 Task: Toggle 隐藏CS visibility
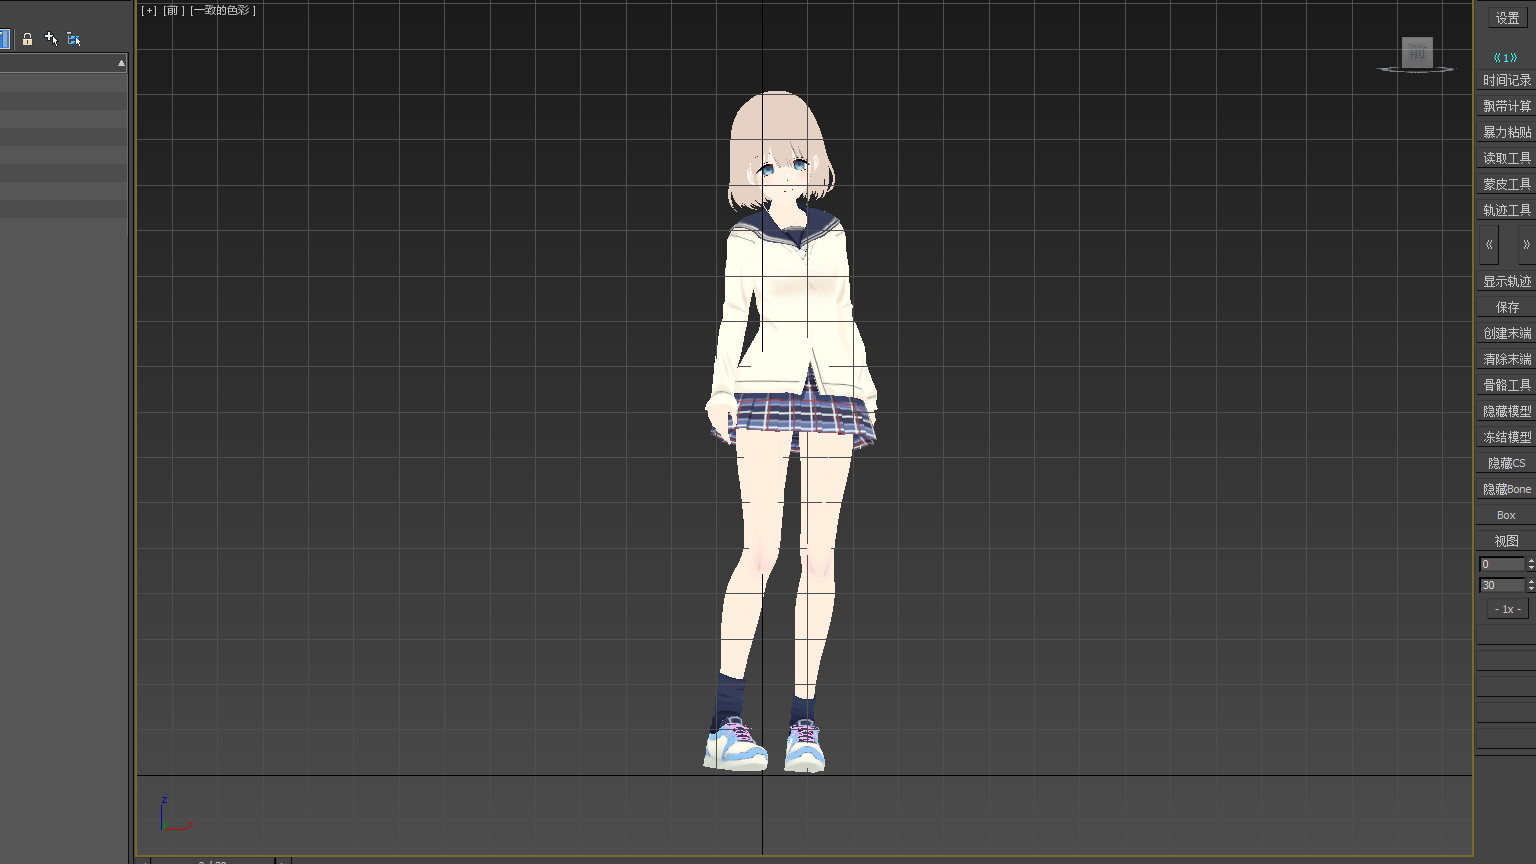pyautogui.click(x=1506, y=463)
